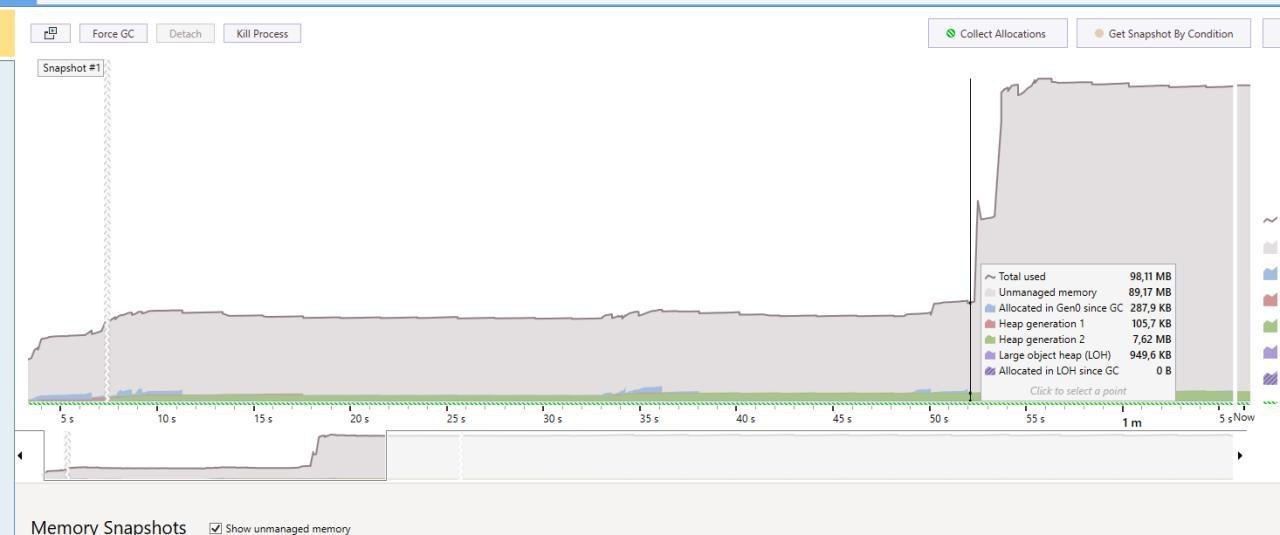Screen dimensions: 1280x535
Task: Click the green icon on Collect Allocations
Action: click(950, 33)
